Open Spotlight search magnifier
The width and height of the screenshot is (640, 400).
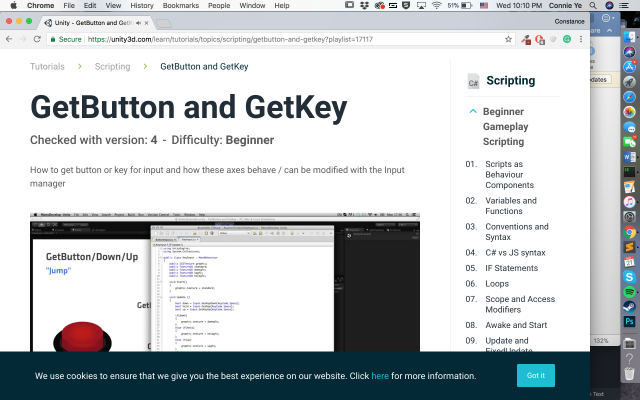(x=593, y=5)
